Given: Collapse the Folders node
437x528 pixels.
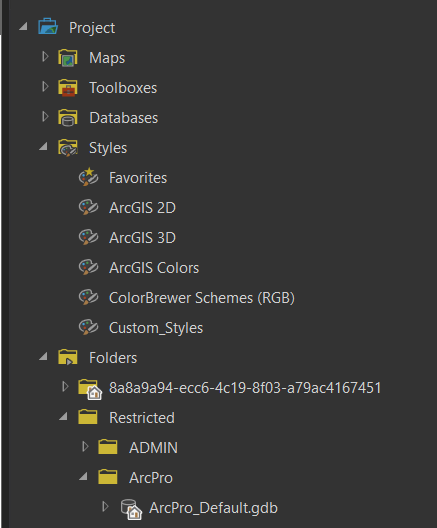Looking at the screenshot, I should 43,357.
